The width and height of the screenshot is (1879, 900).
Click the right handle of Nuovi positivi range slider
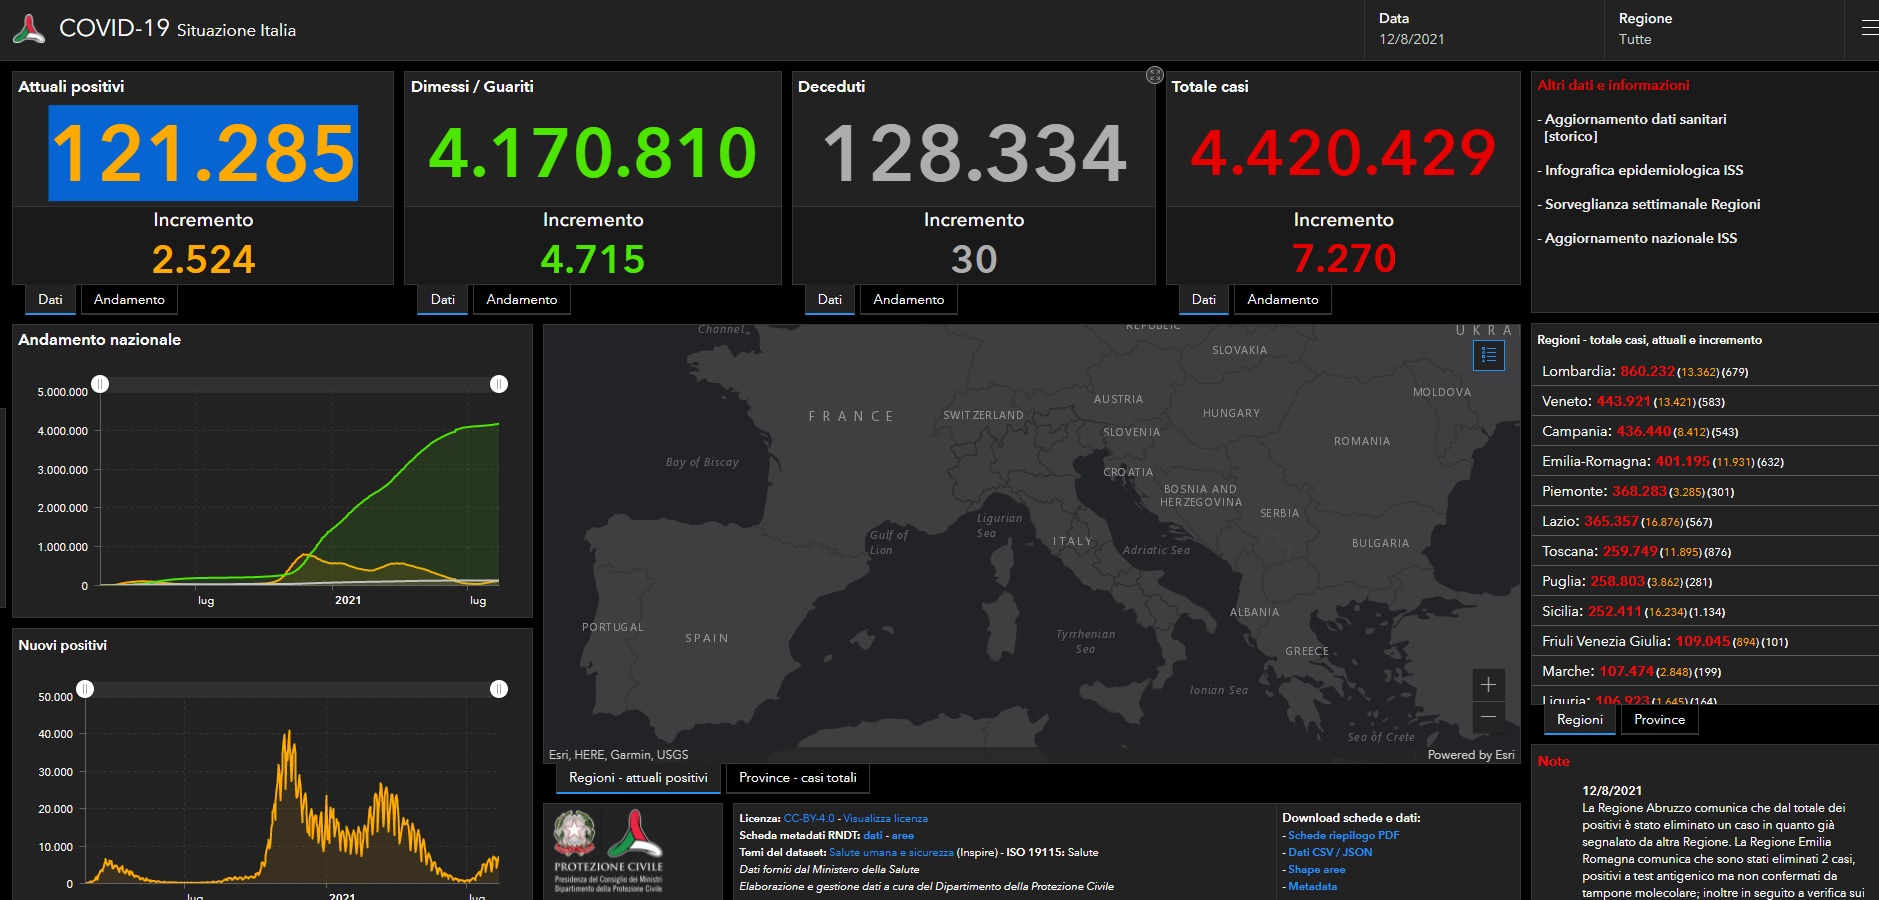[x=499, y=689]
